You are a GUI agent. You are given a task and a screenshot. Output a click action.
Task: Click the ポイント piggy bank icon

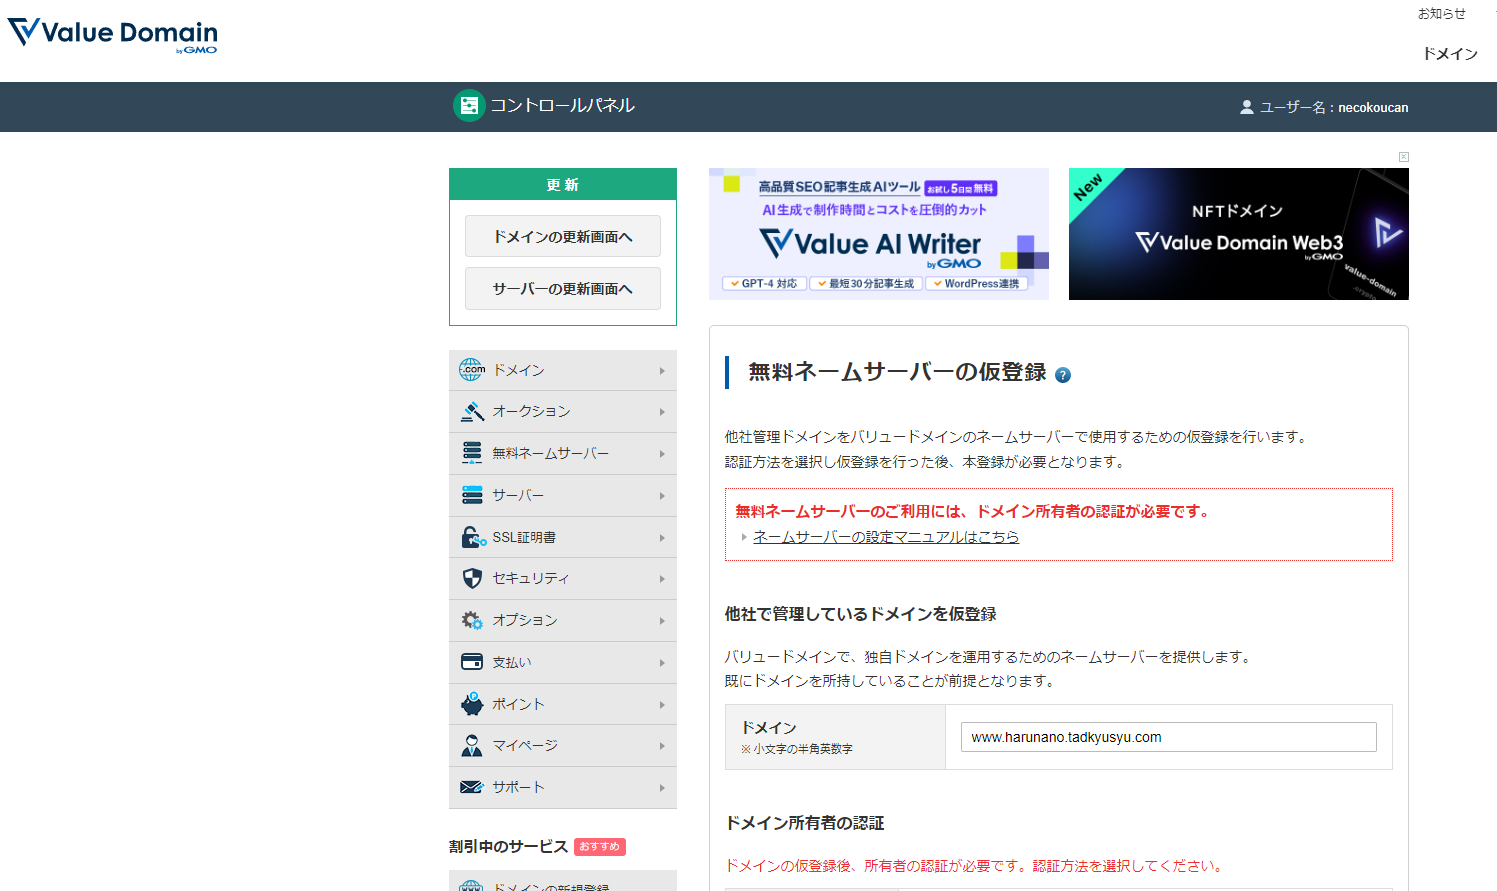[472, 704]
